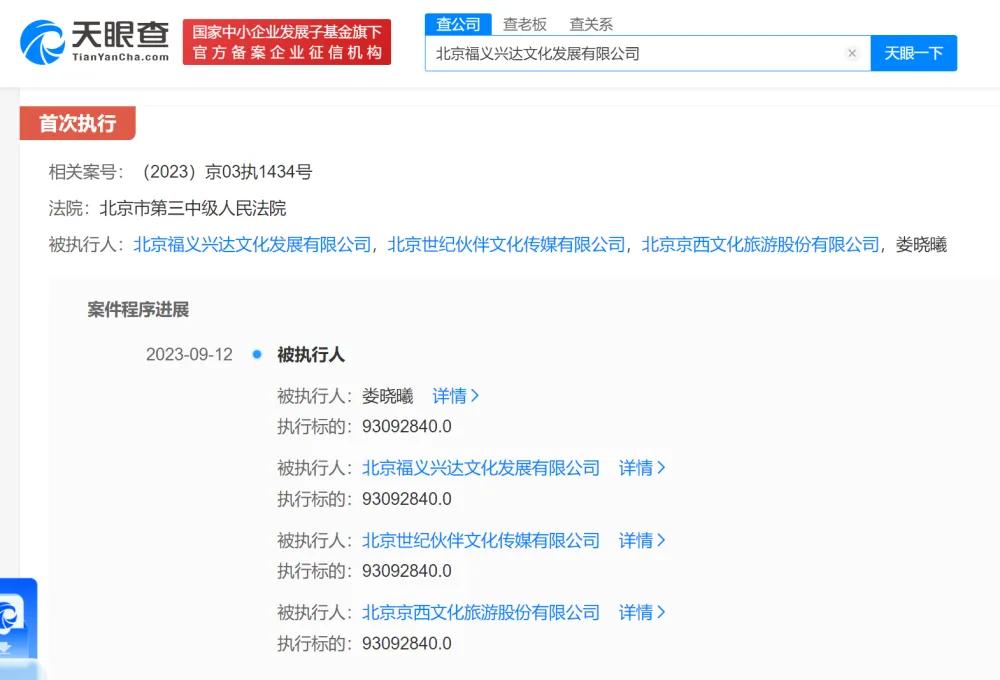Open 详情 for 娄晓曦

(455, 396)
